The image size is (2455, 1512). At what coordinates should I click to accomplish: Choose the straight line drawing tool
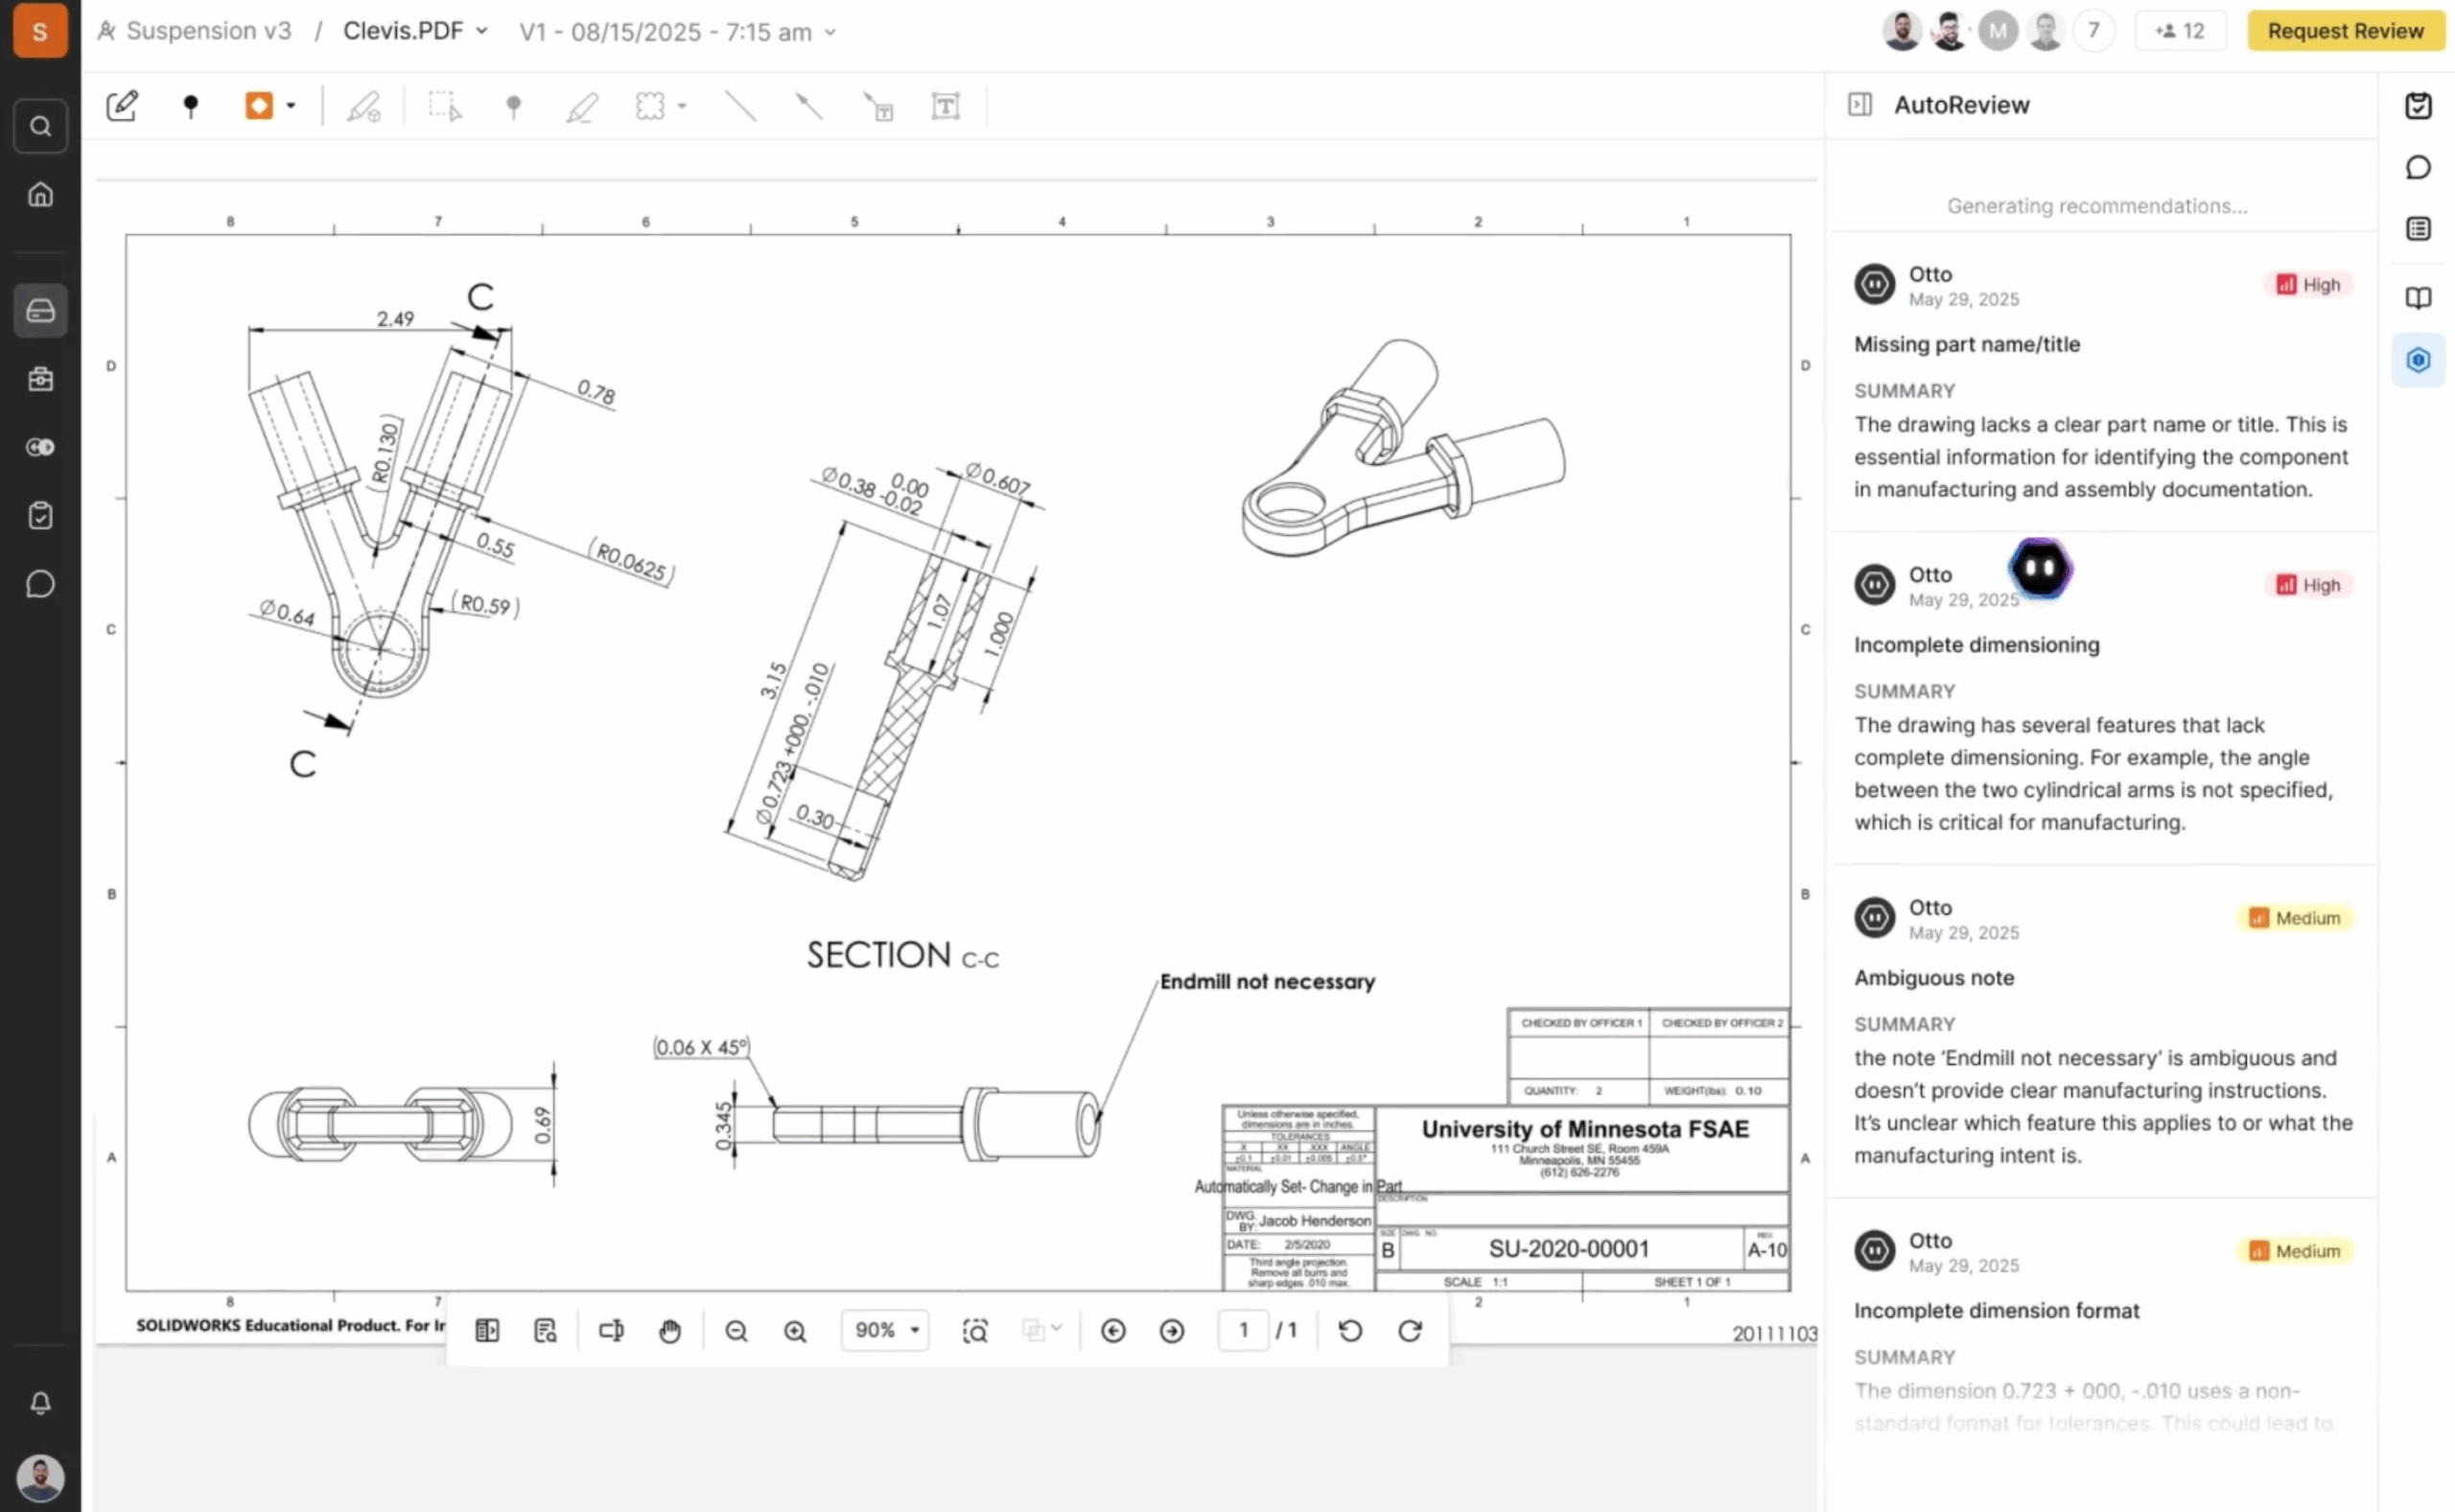point(740,106)
